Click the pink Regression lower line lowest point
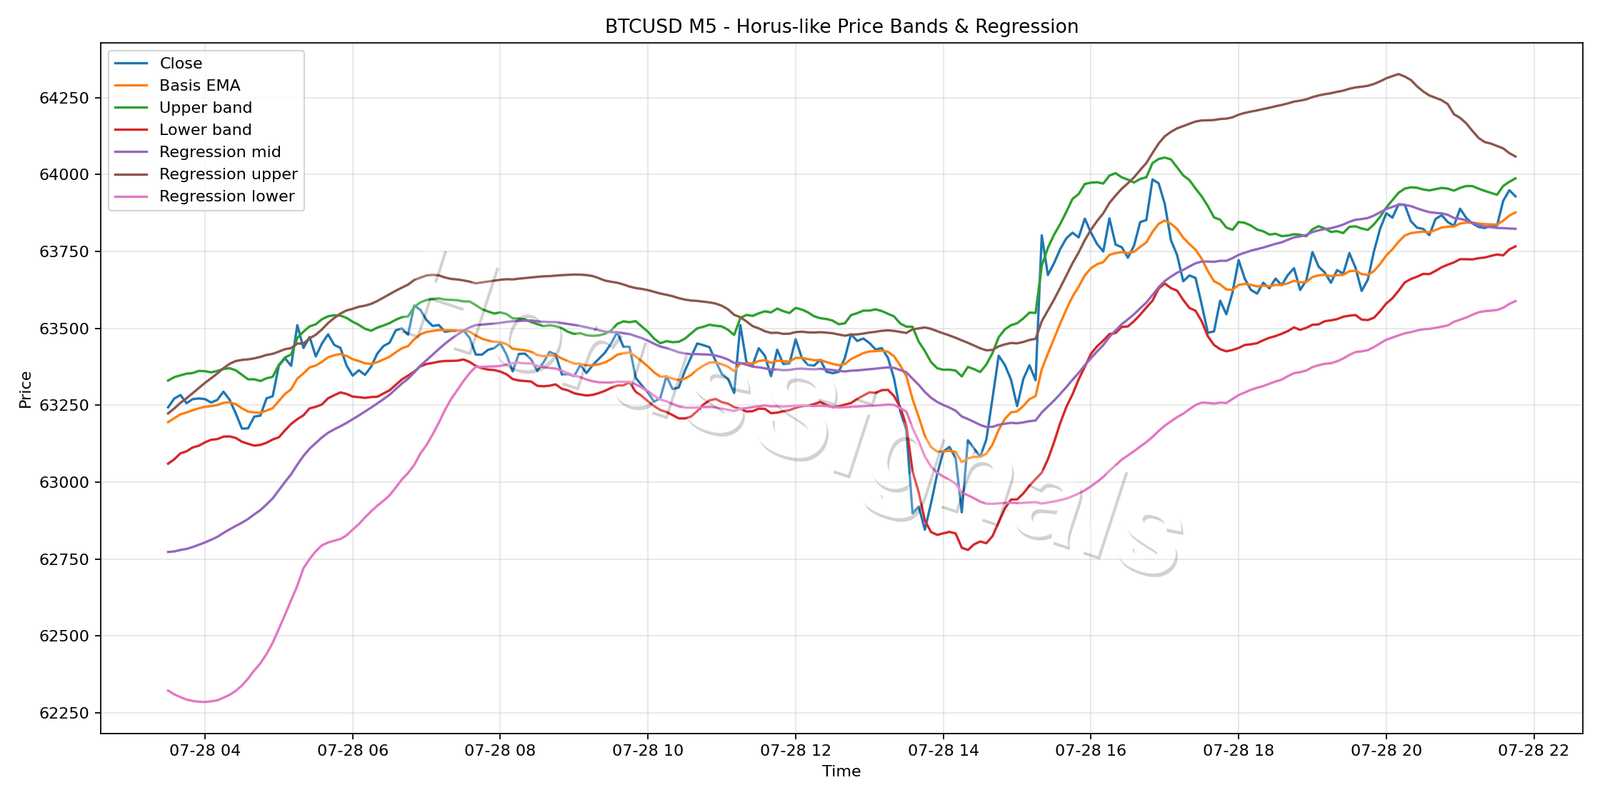 [x=203, y=702]
